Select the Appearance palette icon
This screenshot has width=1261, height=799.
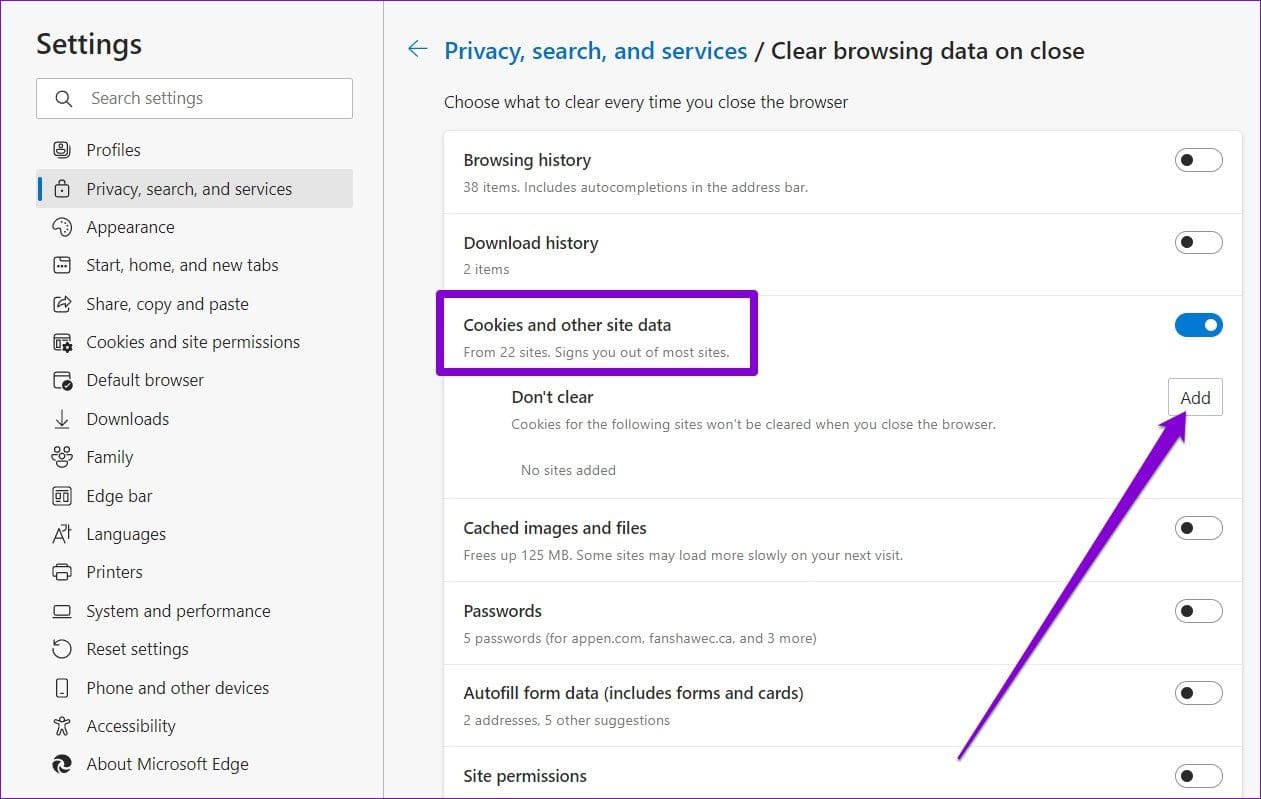tap(62, 227)
